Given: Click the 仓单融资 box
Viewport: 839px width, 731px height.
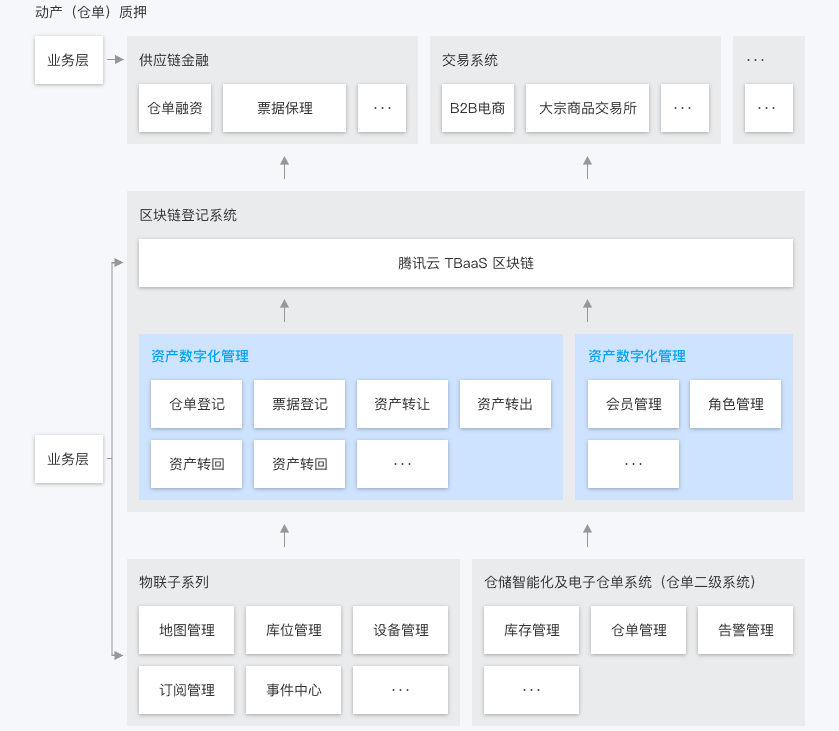Looking at the screenshot, I should pos(175,108).
